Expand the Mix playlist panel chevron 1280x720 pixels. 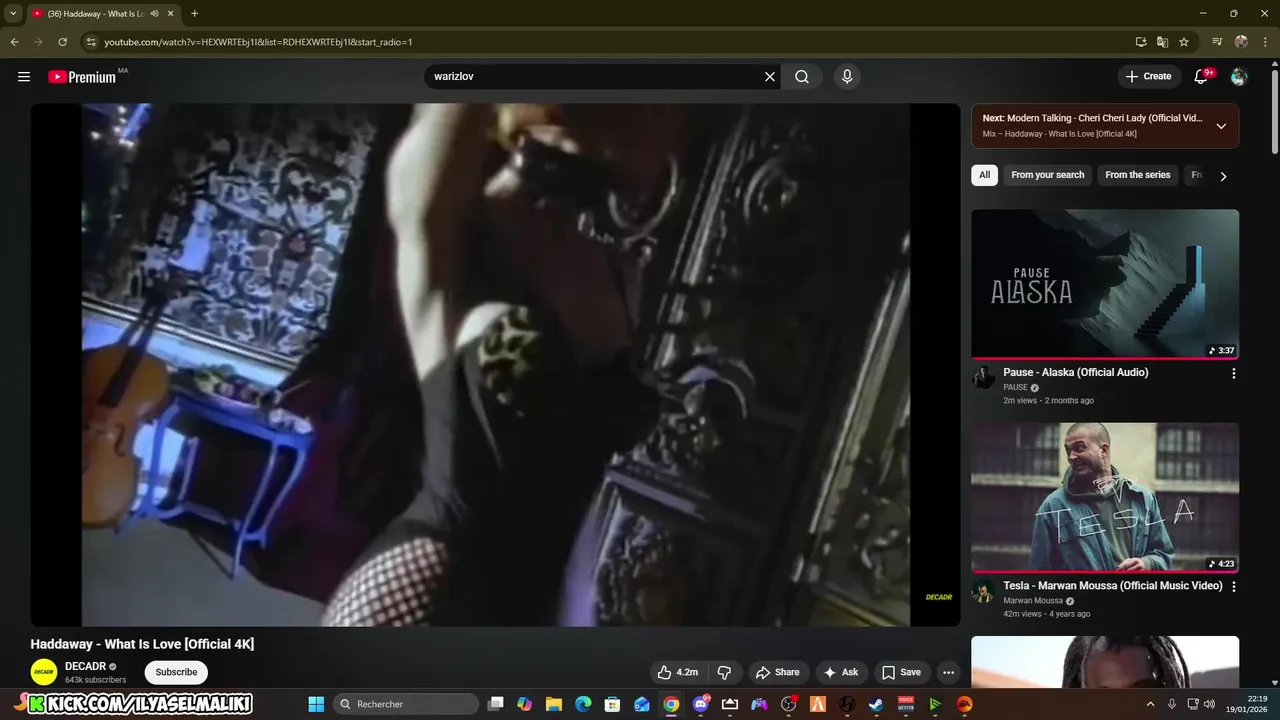pos(1221,126)
